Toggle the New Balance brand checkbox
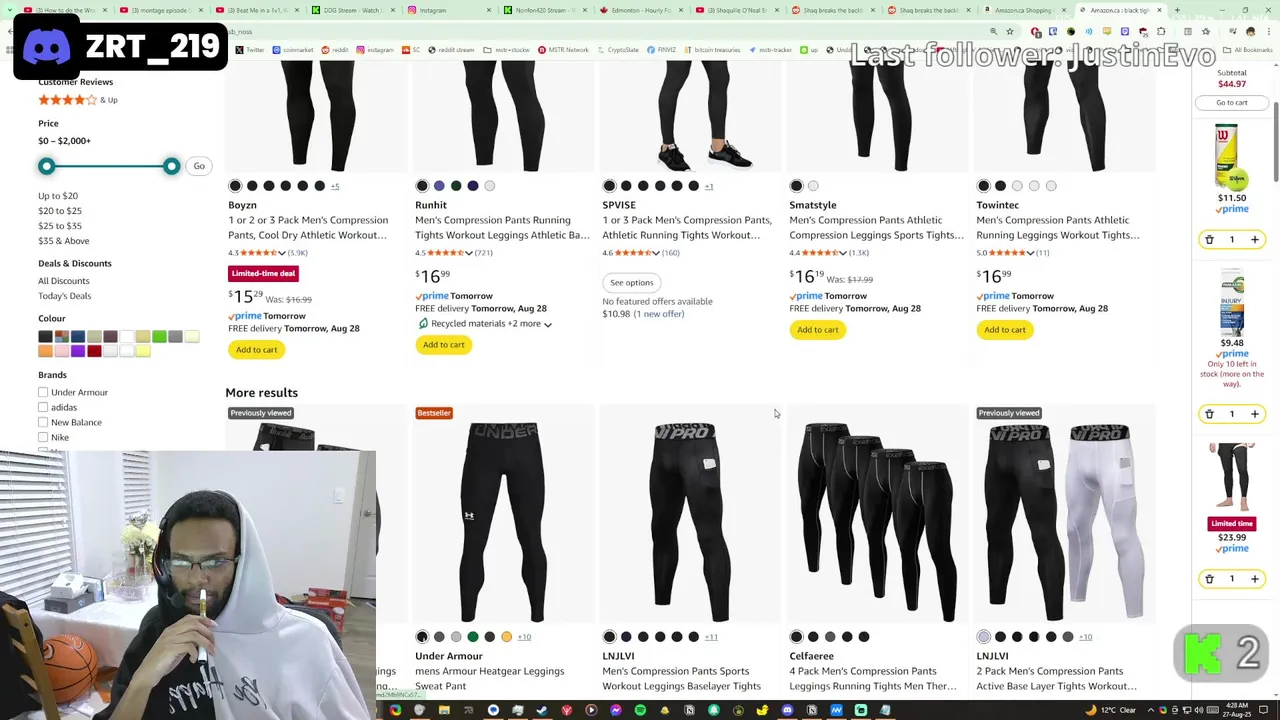1280x720 pixels. 43,422
